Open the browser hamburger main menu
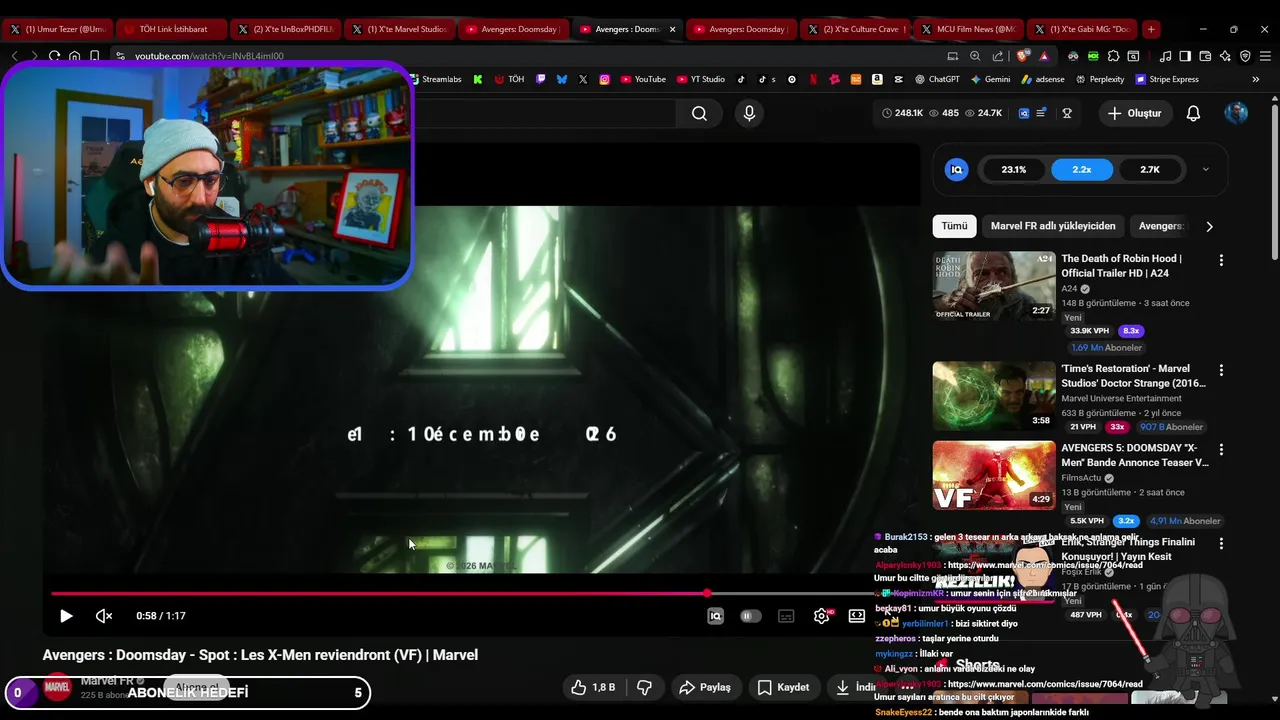This screenshot has height=720, width=1280. (x=1265, y=56)
